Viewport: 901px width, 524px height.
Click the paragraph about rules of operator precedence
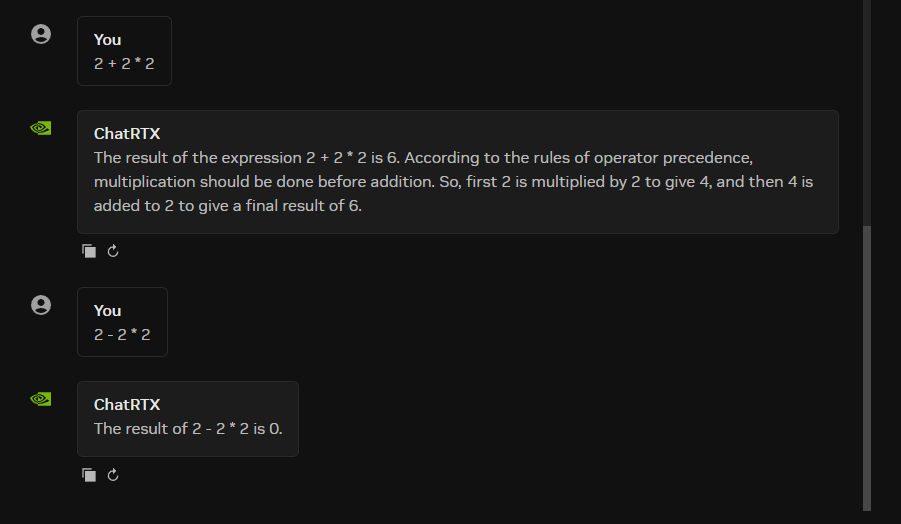click(x=453, y=182)
